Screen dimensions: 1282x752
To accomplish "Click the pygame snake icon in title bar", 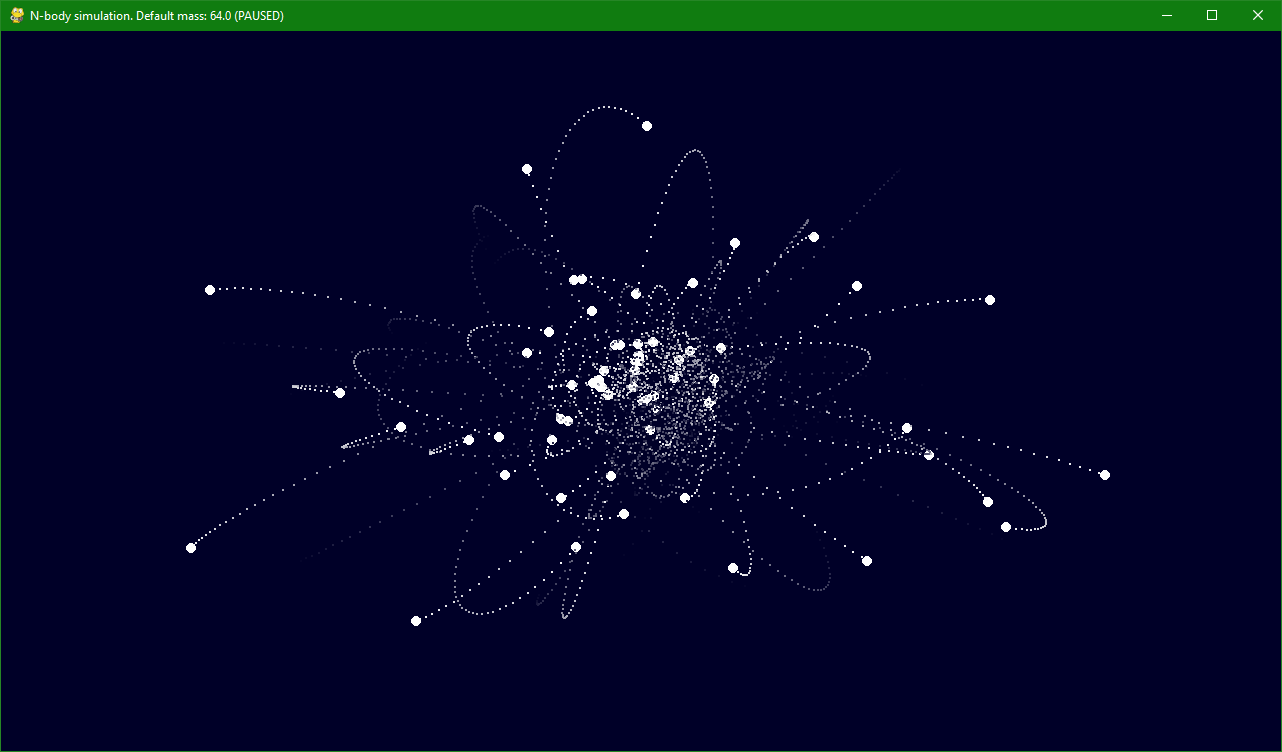I will coord(17,15).
